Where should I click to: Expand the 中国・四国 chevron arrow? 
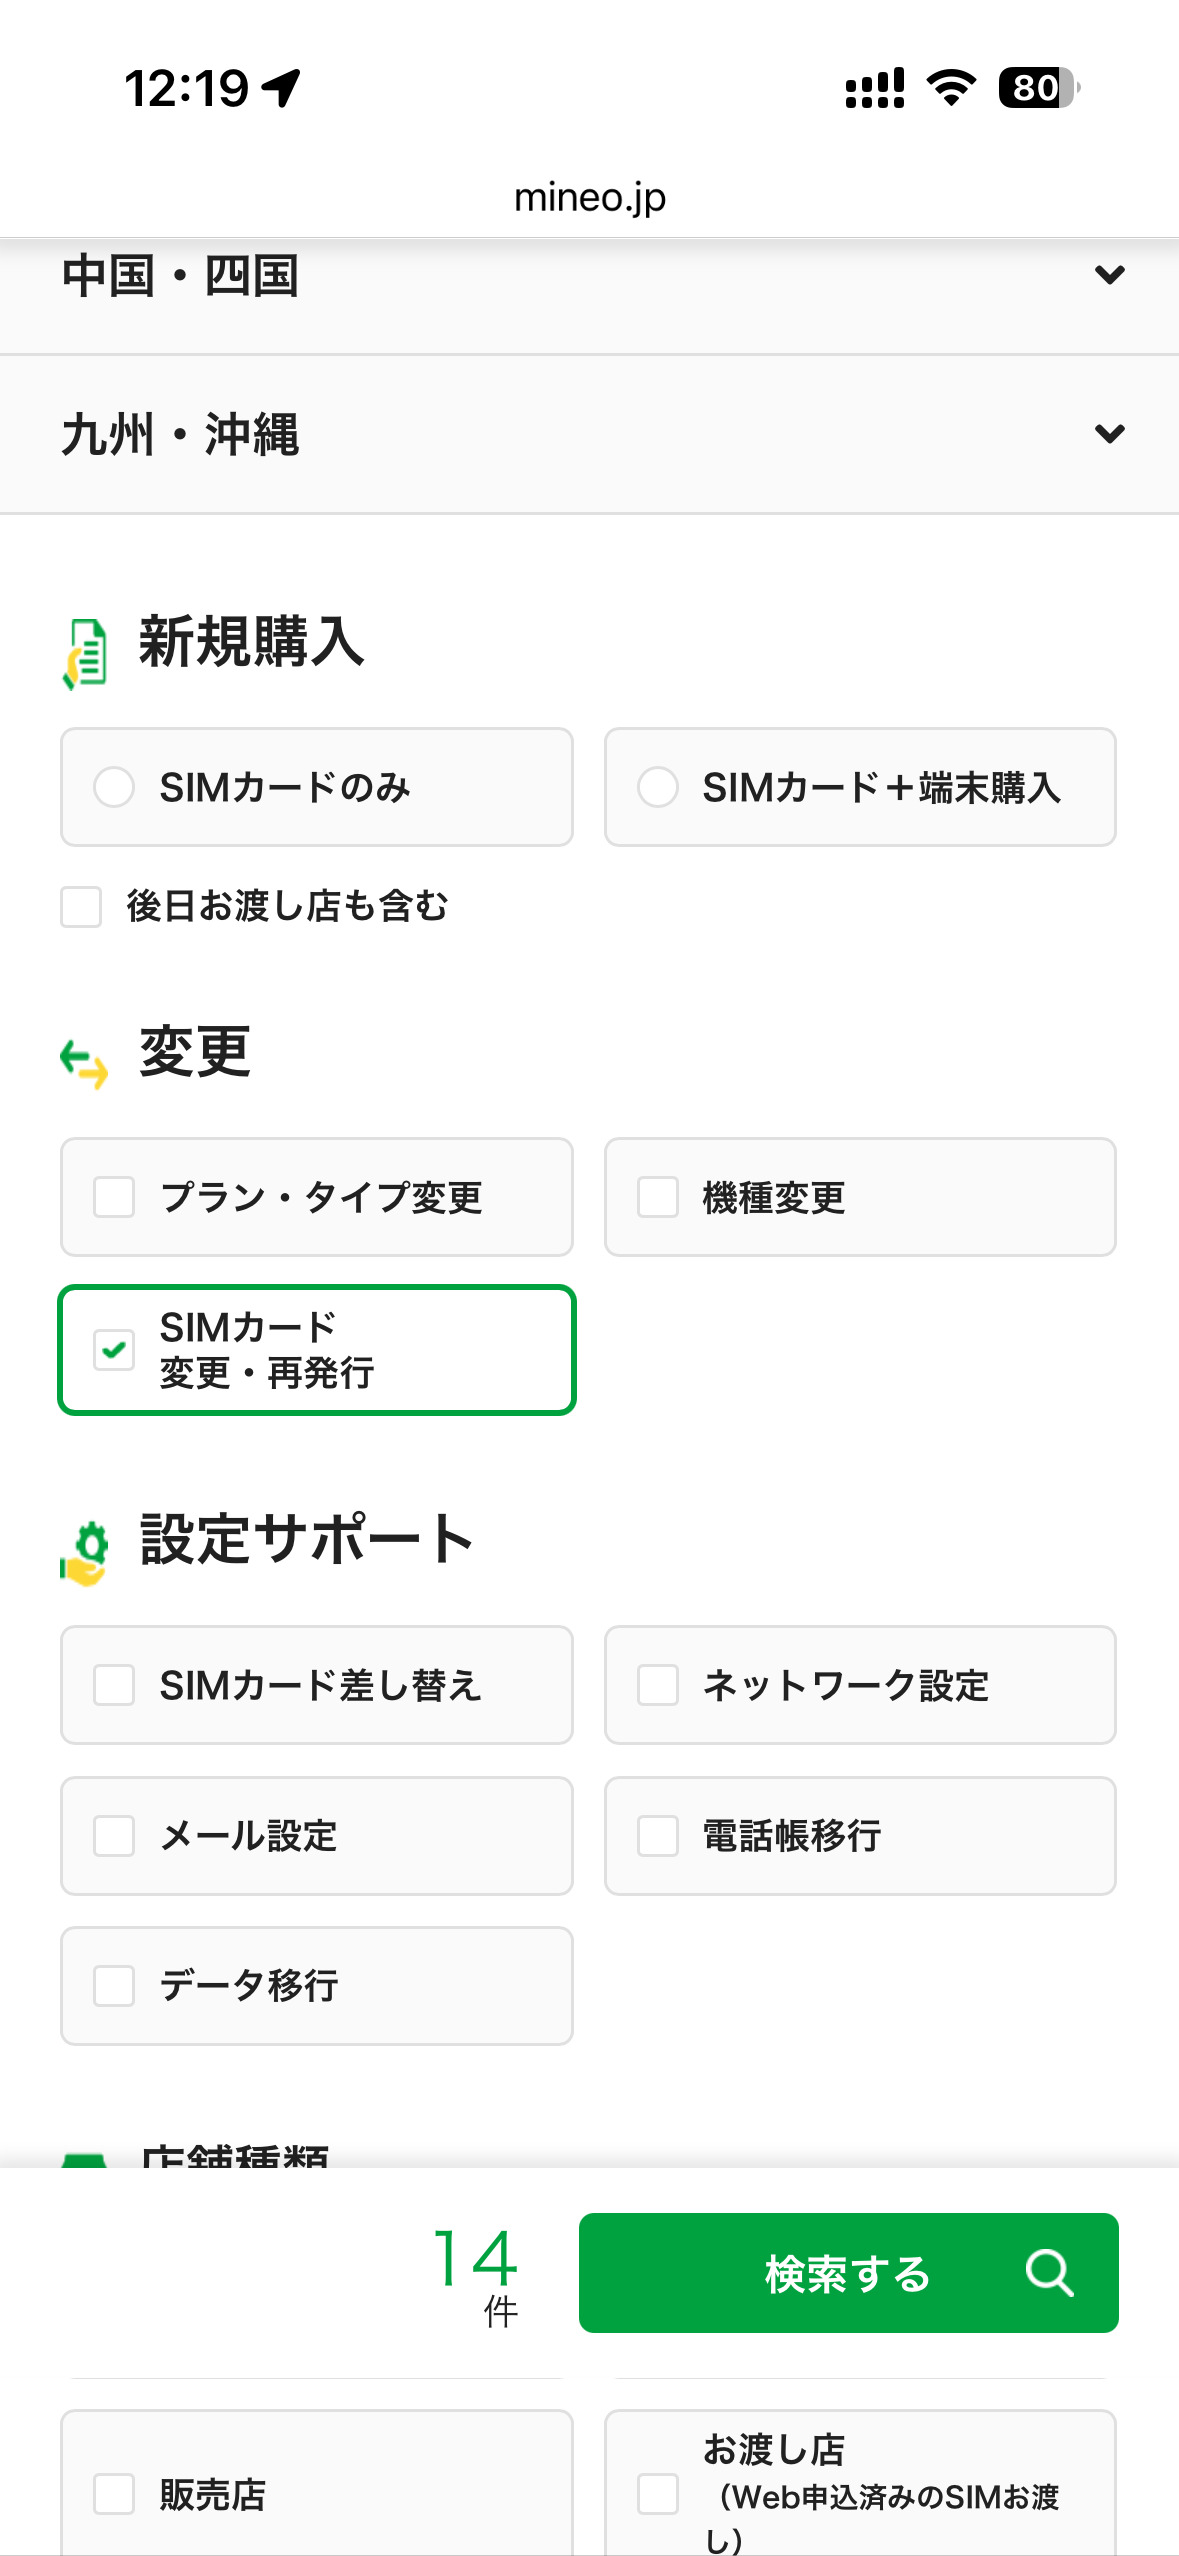pyautogui.click(x=1109, y=275)
